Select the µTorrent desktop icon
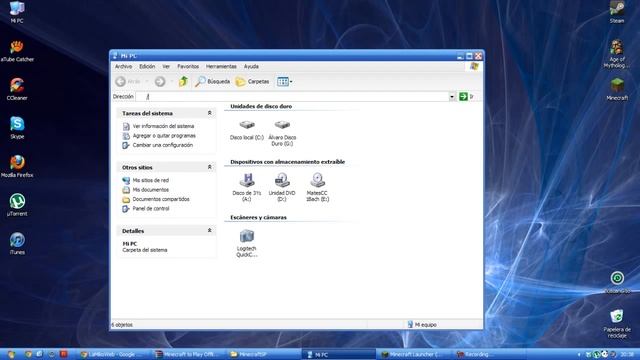Image resolution: width=640 pixels, height=360 pixels. (x=17, y=205)
